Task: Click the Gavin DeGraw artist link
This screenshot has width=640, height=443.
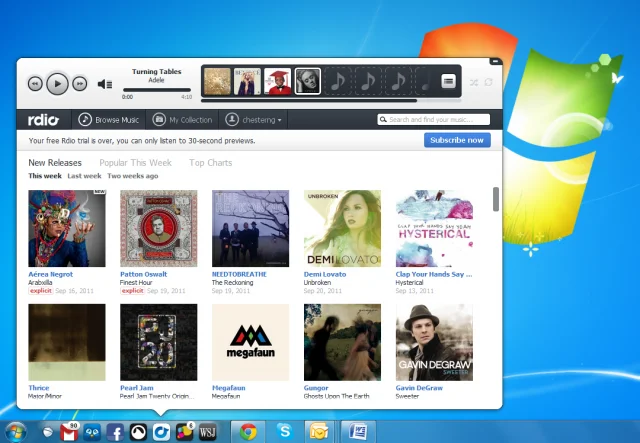Action: (x=419, y=388)
